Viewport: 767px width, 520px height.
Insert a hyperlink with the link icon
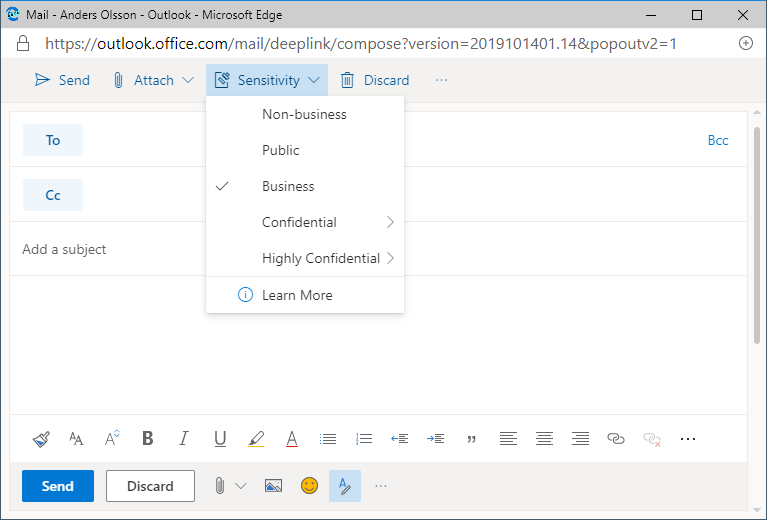[x=616, y=438]
